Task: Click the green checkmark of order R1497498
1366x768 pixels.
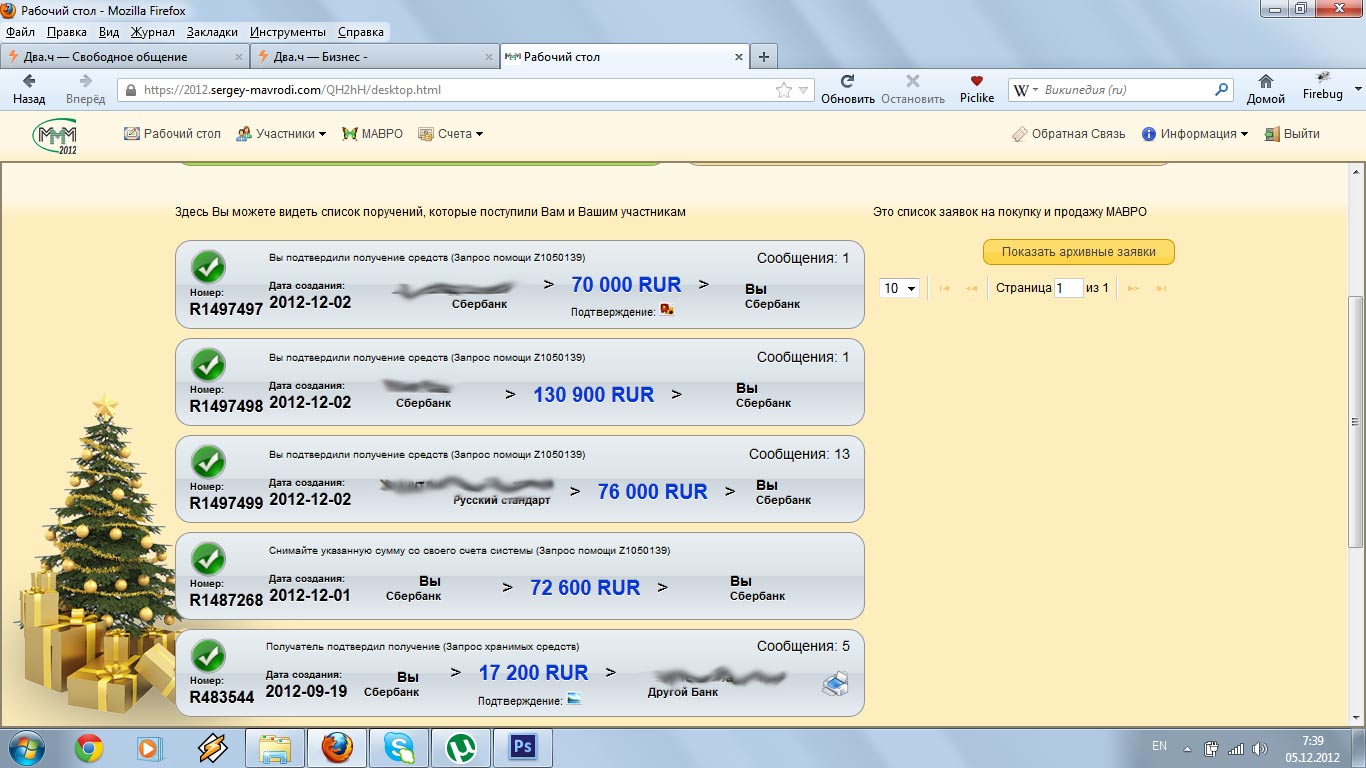Action: [208, 365]
